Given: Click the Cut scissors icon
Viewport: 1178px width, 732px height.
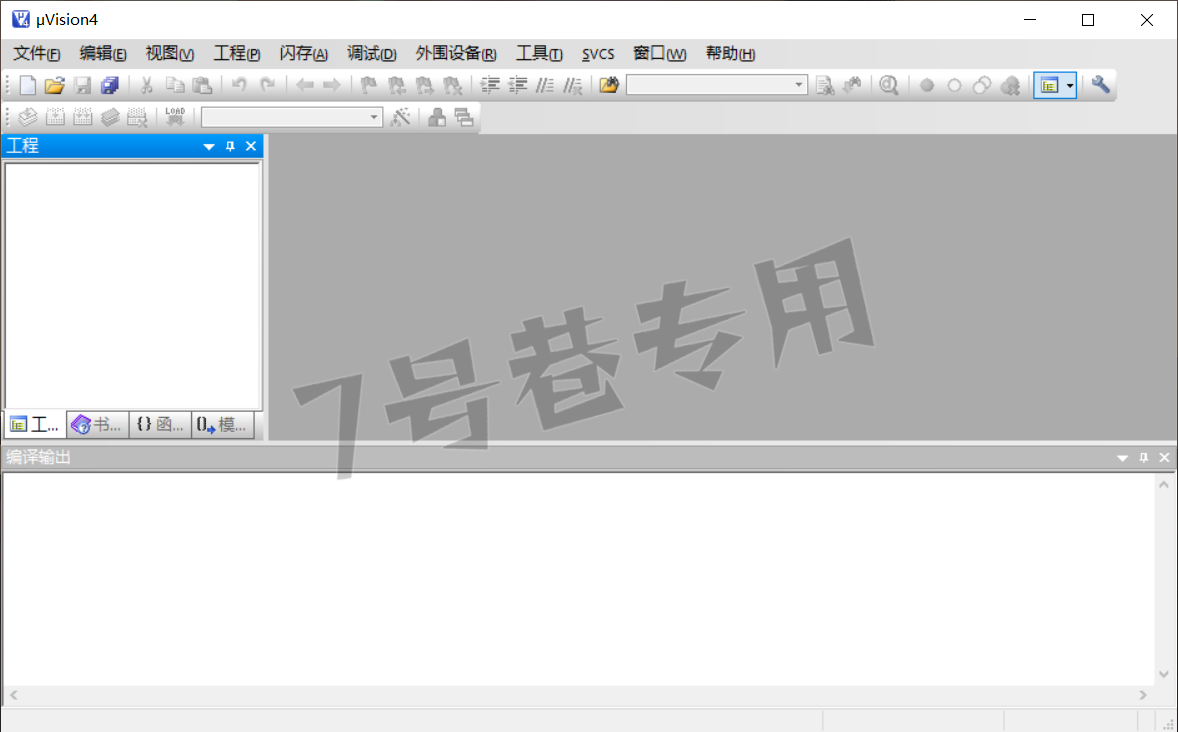Looking at the screenshot, I should point(146,86).
